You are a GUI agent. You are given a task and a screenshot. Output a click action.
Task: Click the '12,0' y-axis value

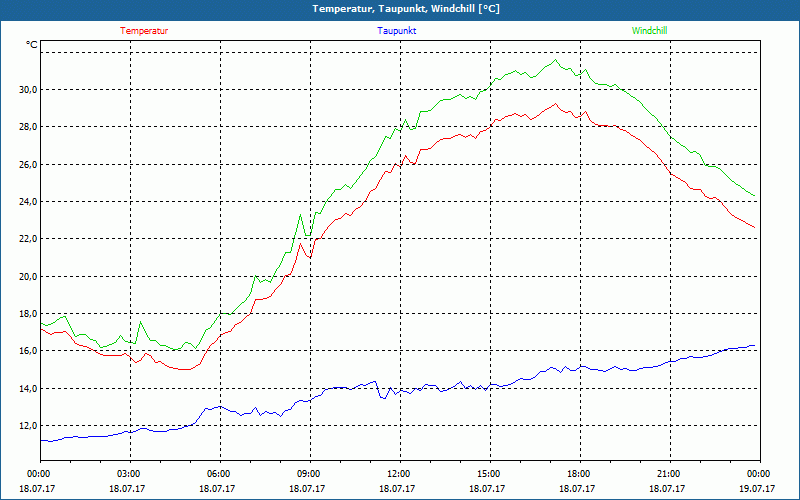click(29, 426)
